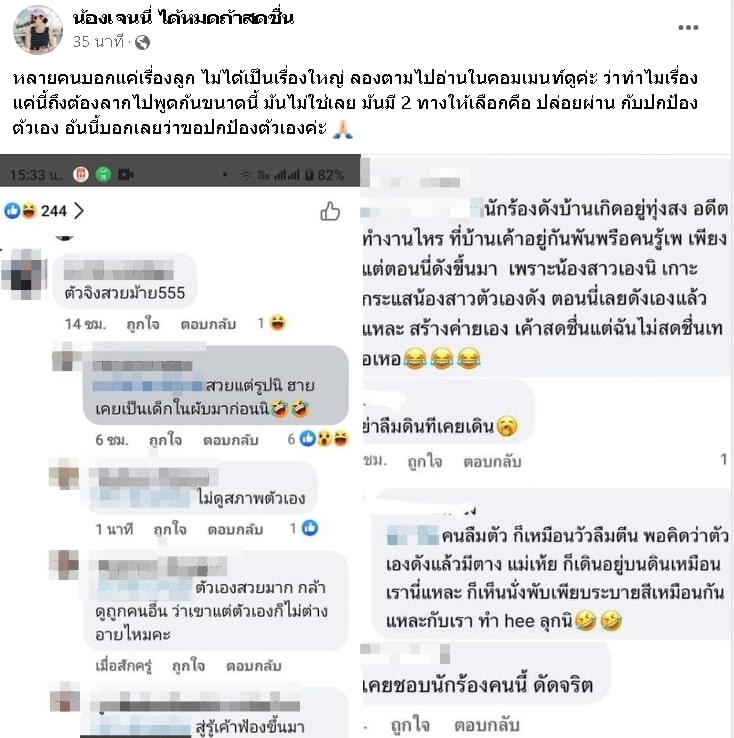
Task: Click ตอบกลับ under ตัวจริงสวยม้าย555 comment
Action: 208,324
